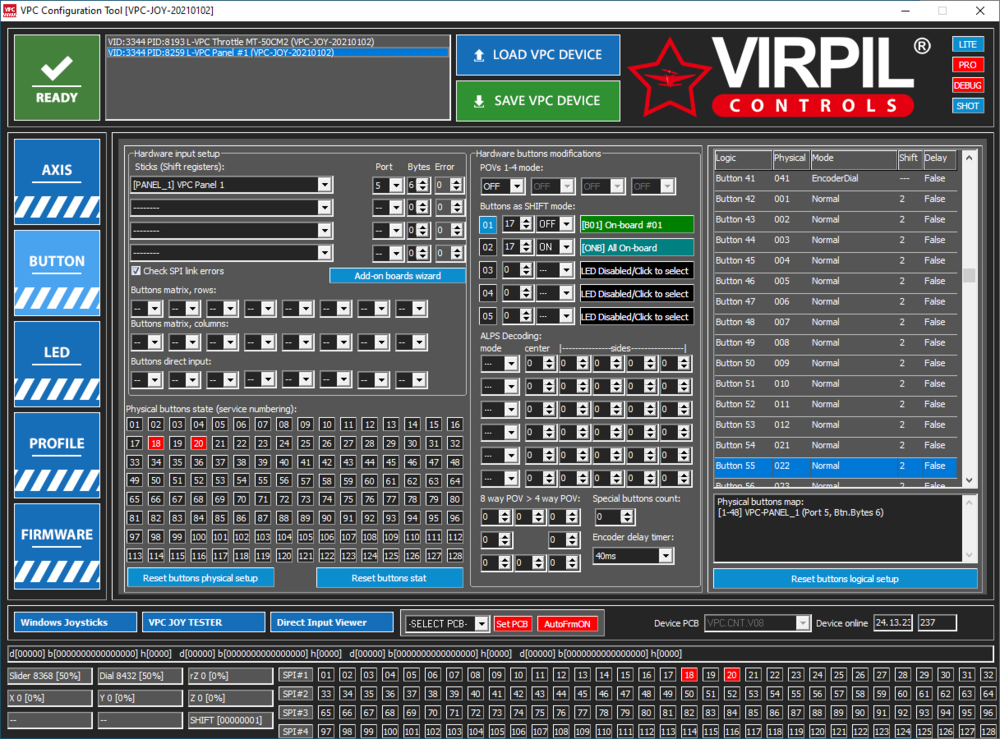
Task: Click Reset buttons stat
Action: click(389, 578)
